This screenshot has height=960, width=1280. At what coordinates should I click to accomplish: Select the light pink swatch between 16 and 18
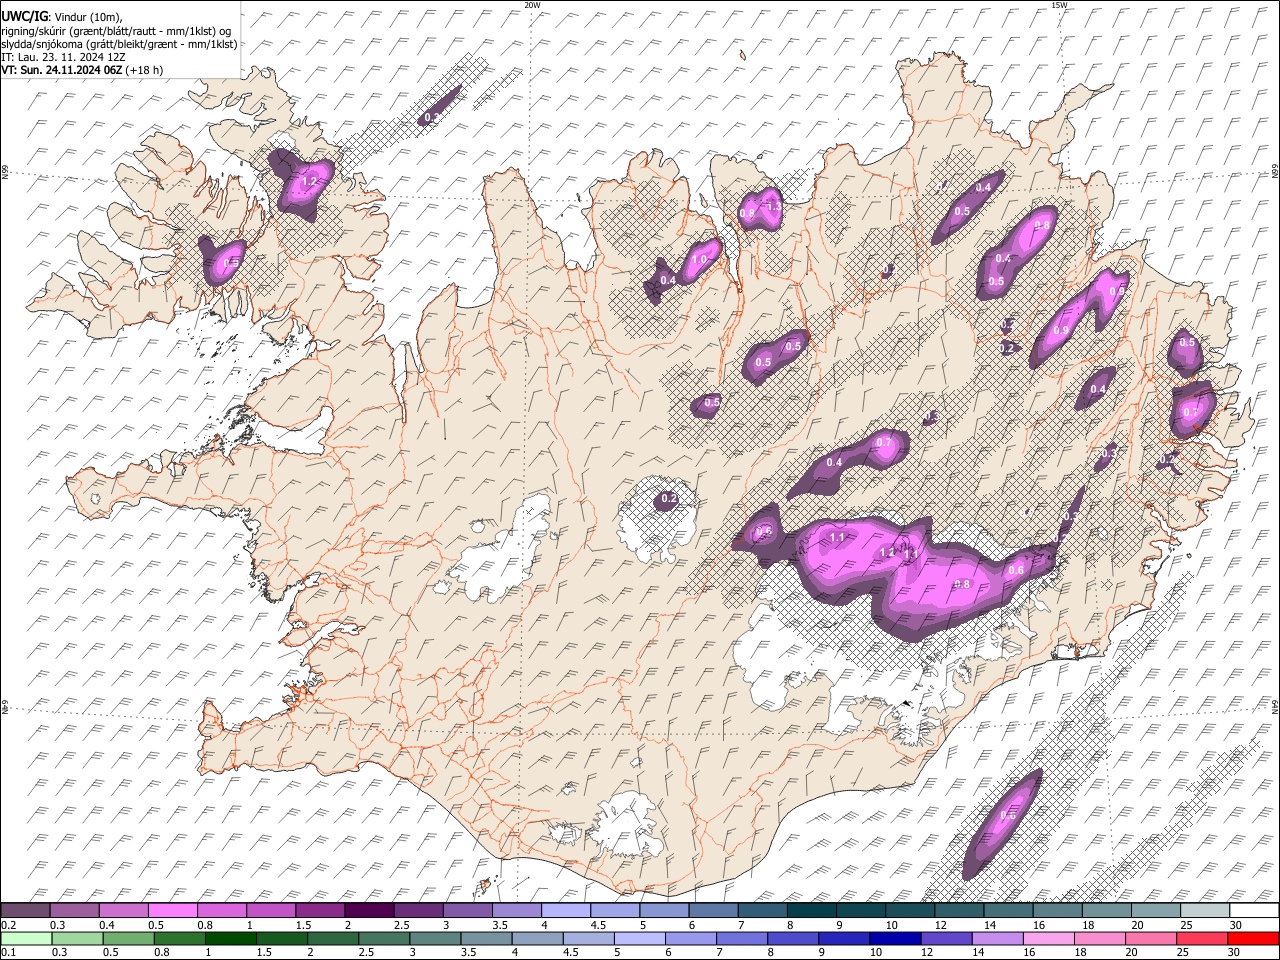click(x=1050, y=938)
